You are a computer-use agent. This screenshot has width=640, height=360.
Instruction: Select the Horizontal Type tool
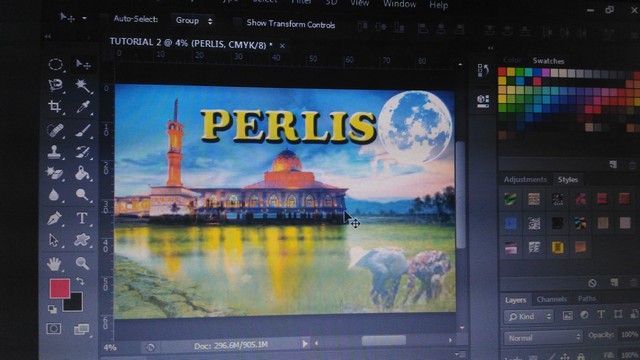(x=82, y=218)
